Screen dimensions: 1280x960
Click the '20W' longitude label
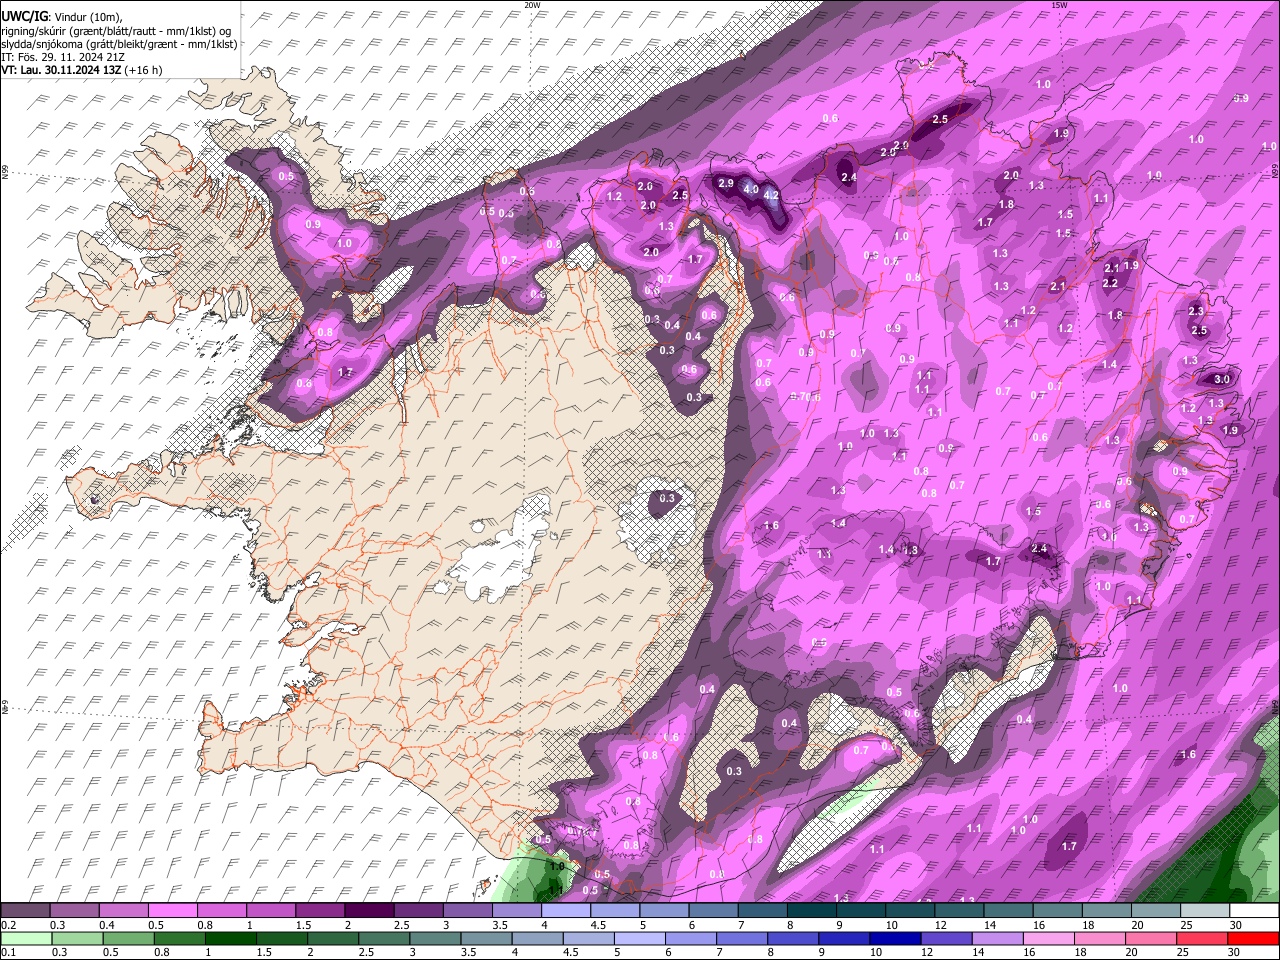(x=532, y=5)
